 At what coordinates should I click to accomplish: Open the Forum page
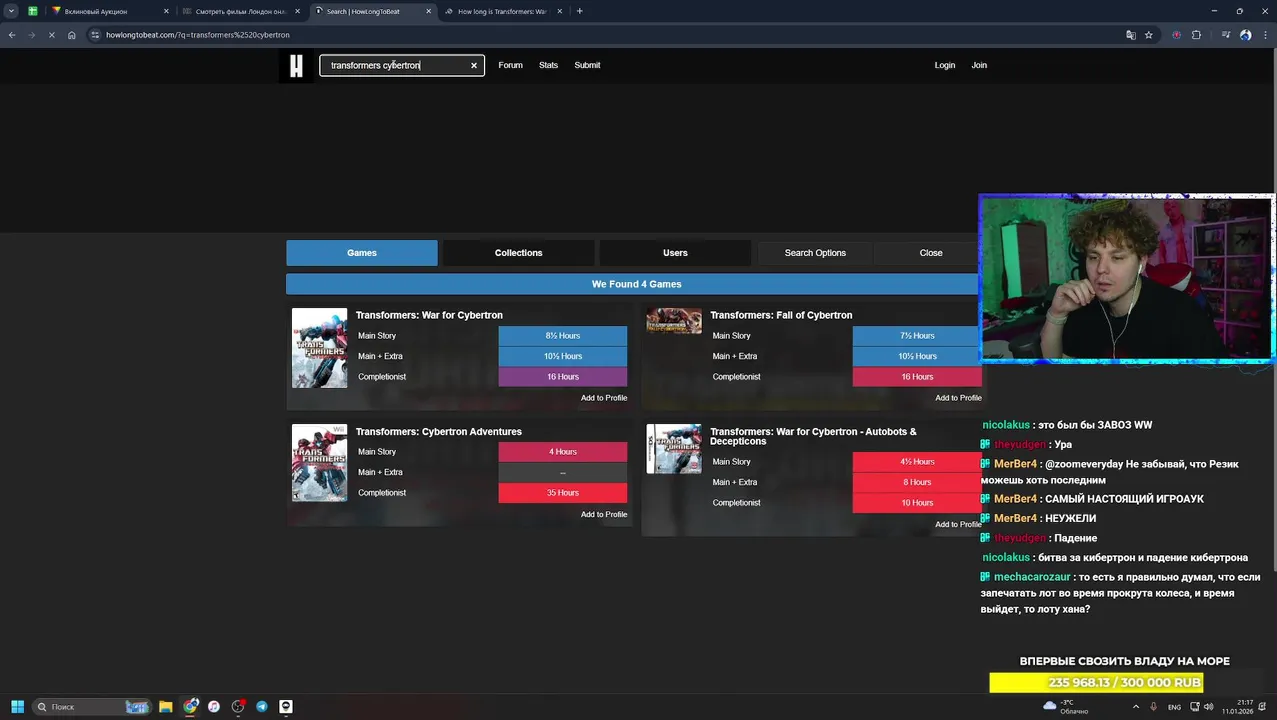(510, 65)
